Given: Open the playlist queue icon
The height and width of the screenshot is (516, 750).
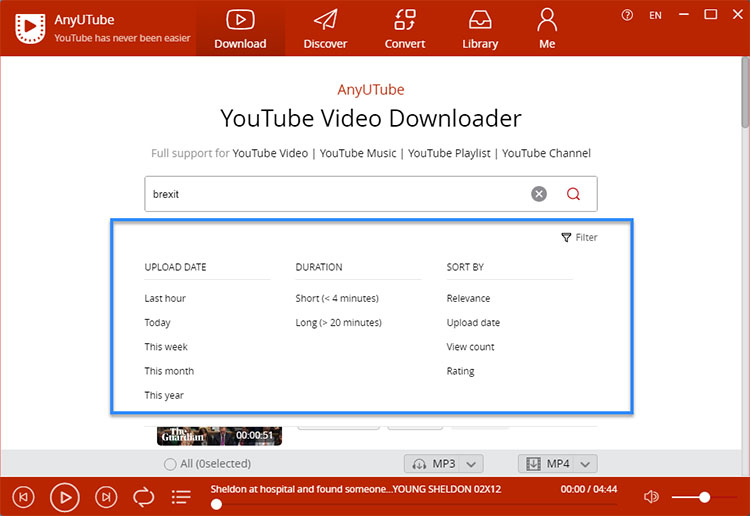Looking at the screenshot, I should [x=181, y=497].
